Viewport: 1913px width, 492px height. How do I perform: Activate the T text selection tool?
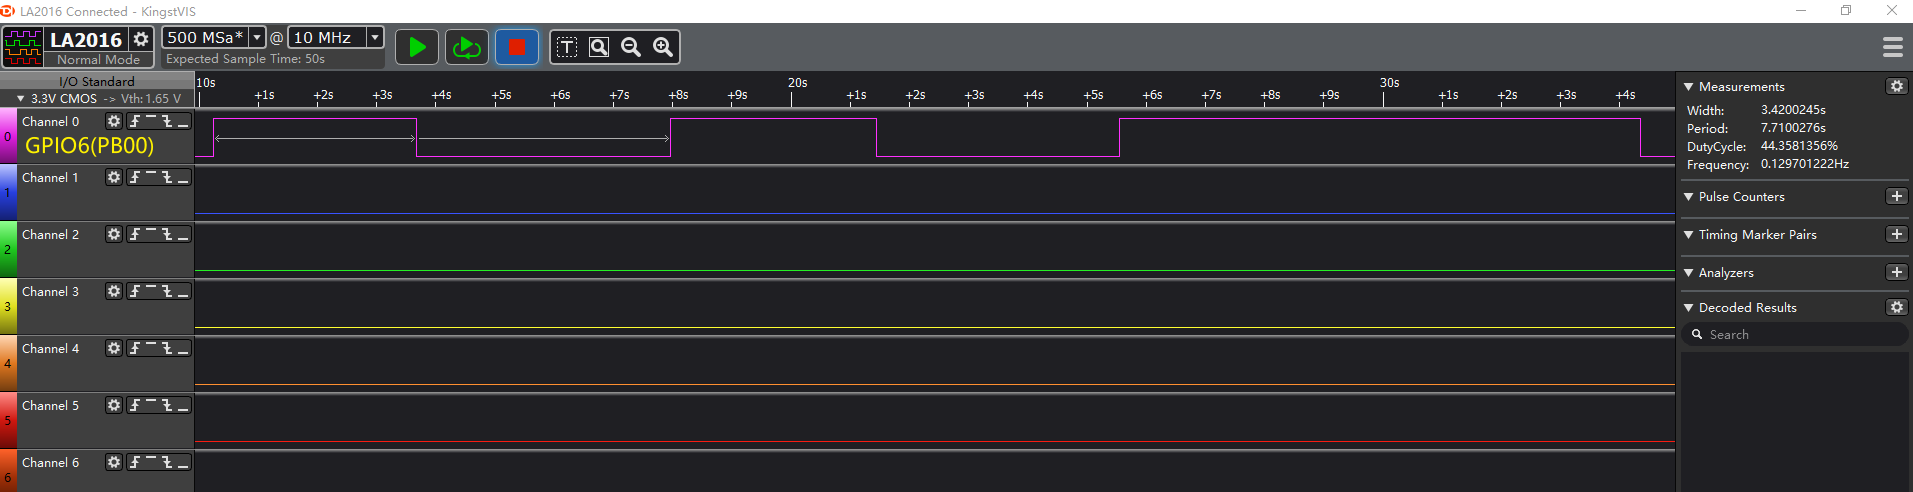click(567, 47)
